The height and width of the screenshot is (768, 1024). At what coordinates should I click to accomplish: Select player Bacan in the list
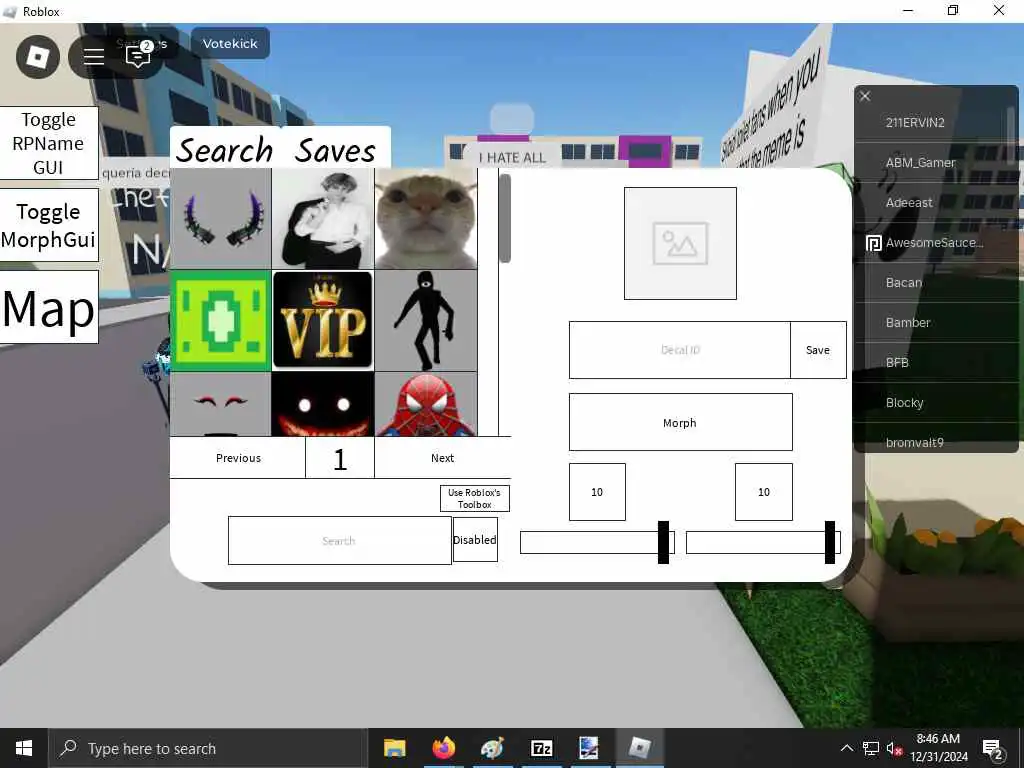pos(935,283)
